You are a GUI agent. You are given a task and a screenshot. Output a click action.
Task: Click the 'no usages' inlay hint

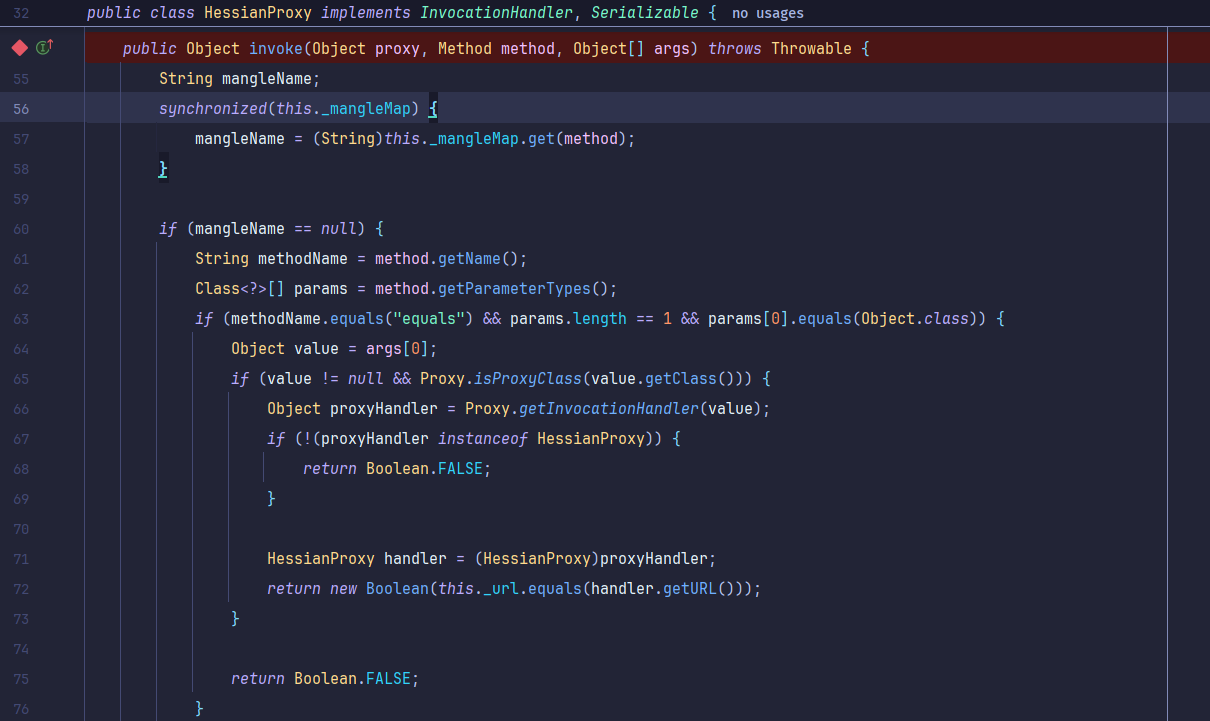(767, 13)
